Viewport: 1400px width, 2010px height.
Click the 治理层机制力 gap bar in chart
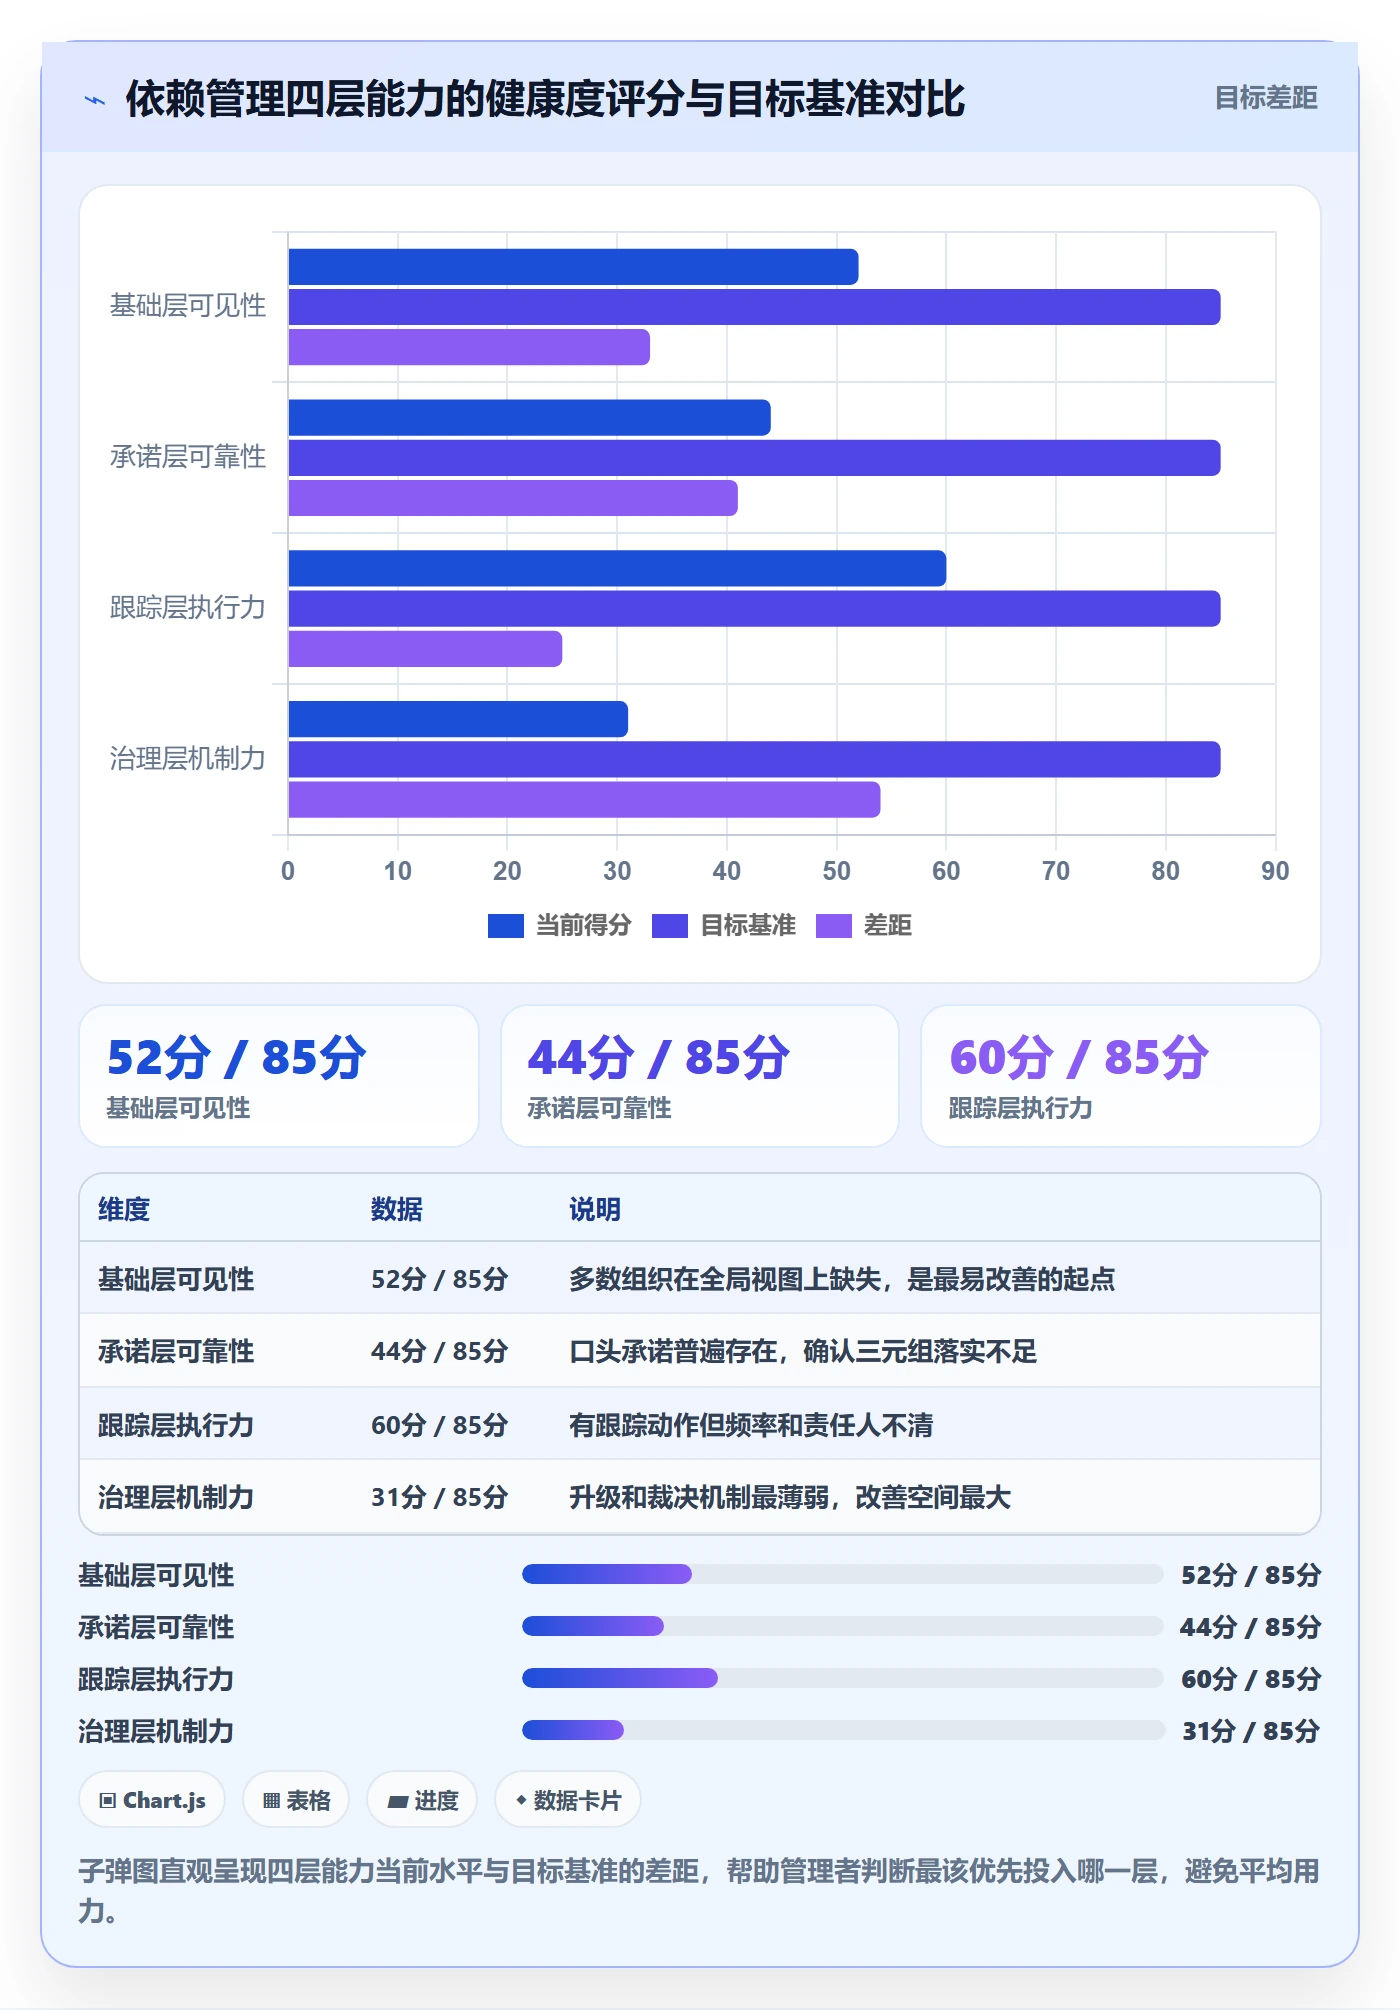click(x=584, y=800)
